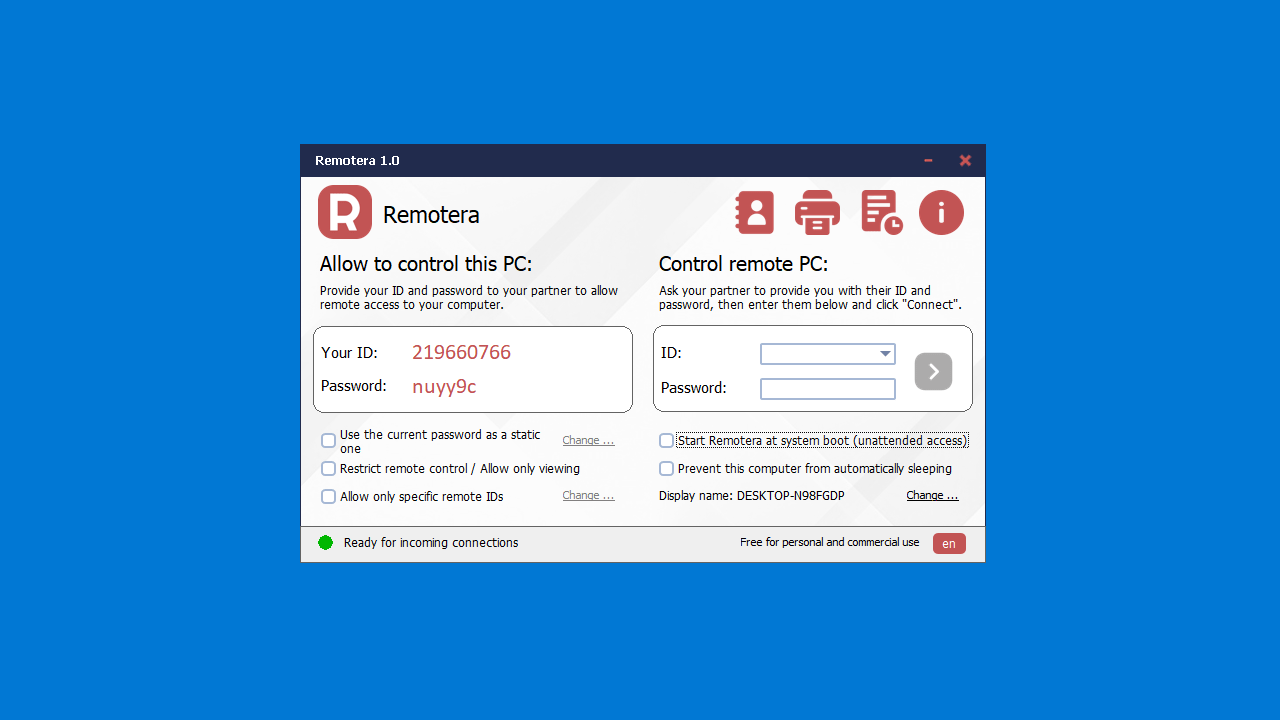The height and width of the screenshot is (720, 1280).
Task: Click the Ready for incoming connections status
Action: click(x=431, y=543)
